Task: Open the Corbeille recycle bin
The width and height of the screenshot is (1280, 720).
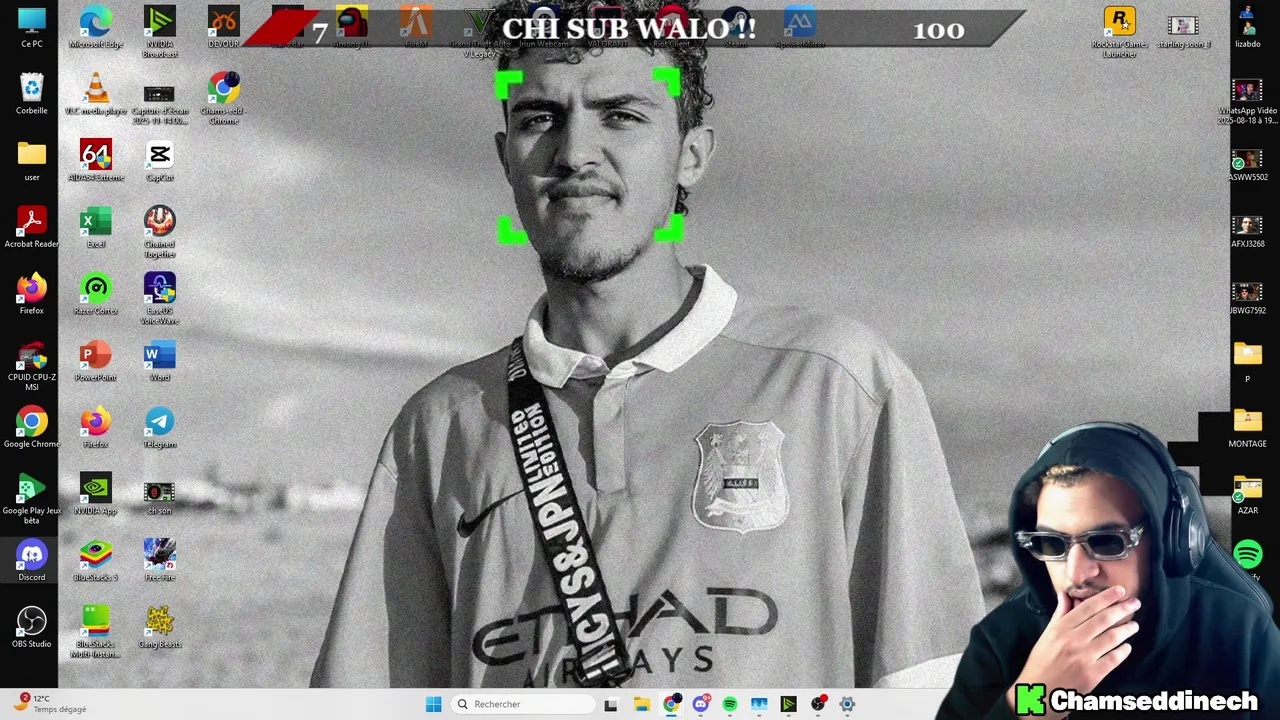Action: 31,94
